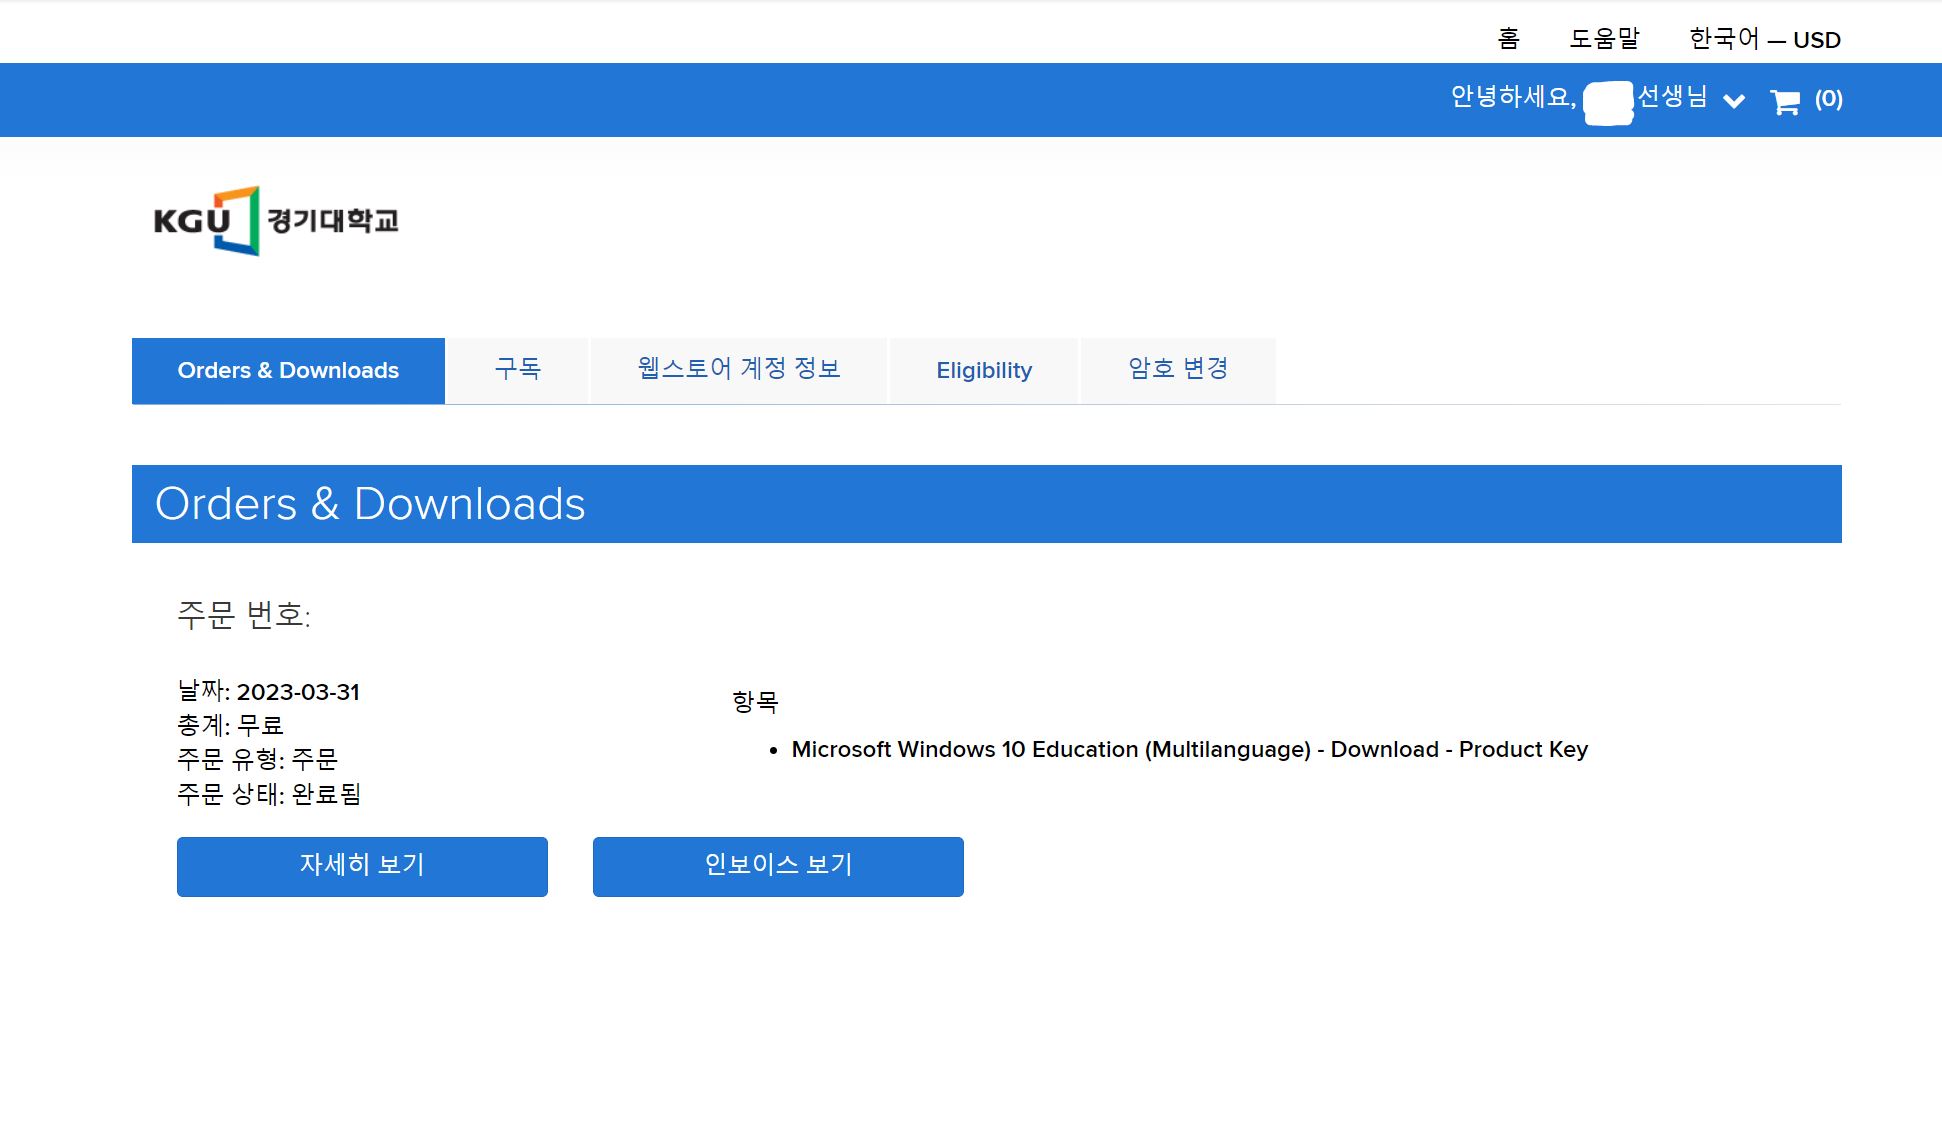Switch to the Eligibility tab

pos(984,371)
